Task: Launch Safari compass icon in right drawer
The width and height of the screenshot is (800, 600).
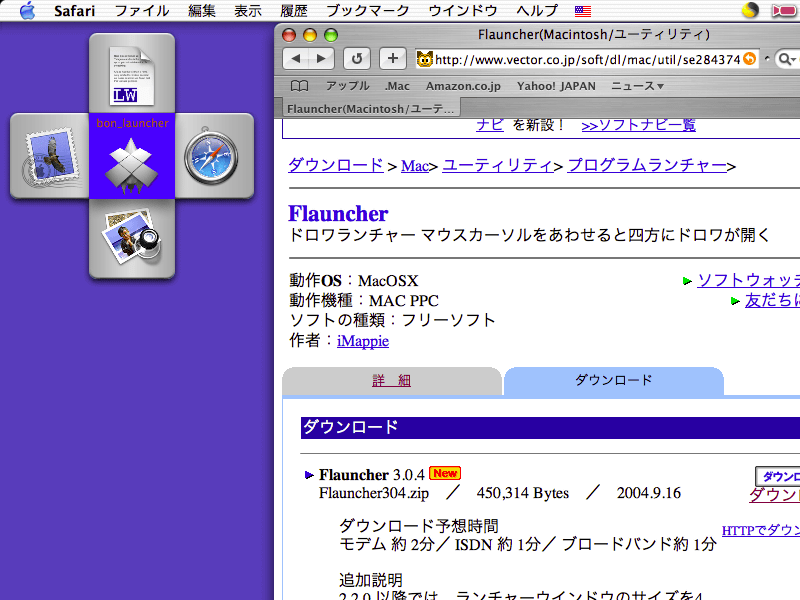Action: (211, 157)
